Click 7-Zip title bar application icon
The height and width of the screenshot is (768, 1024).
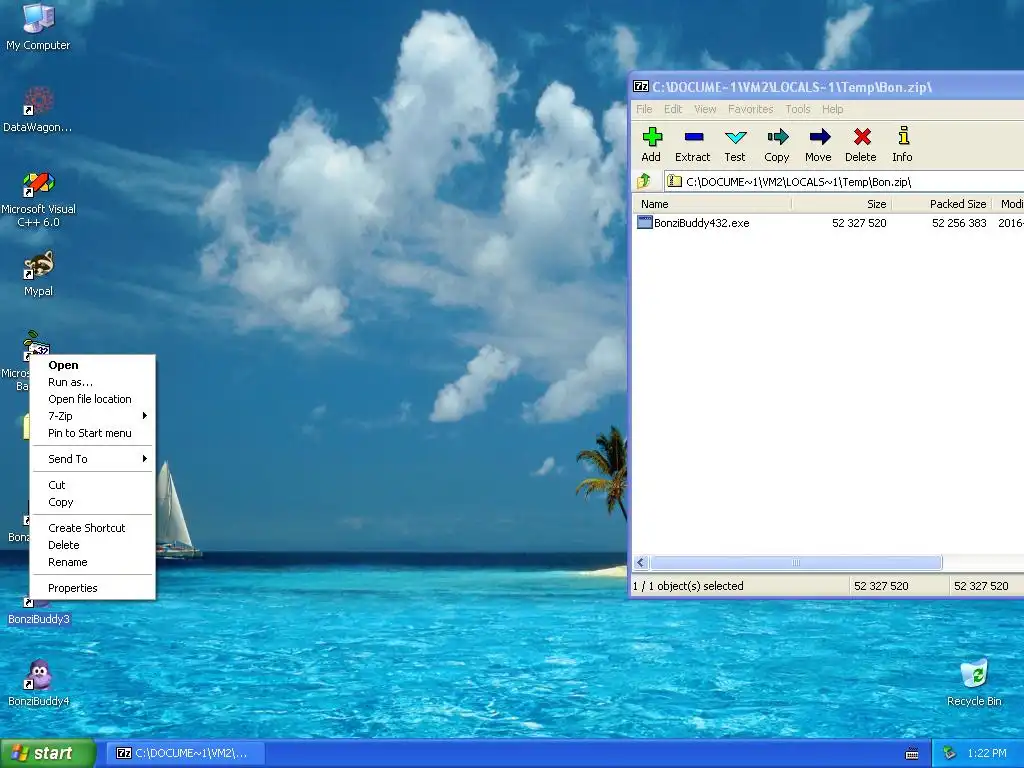point(641,86)
